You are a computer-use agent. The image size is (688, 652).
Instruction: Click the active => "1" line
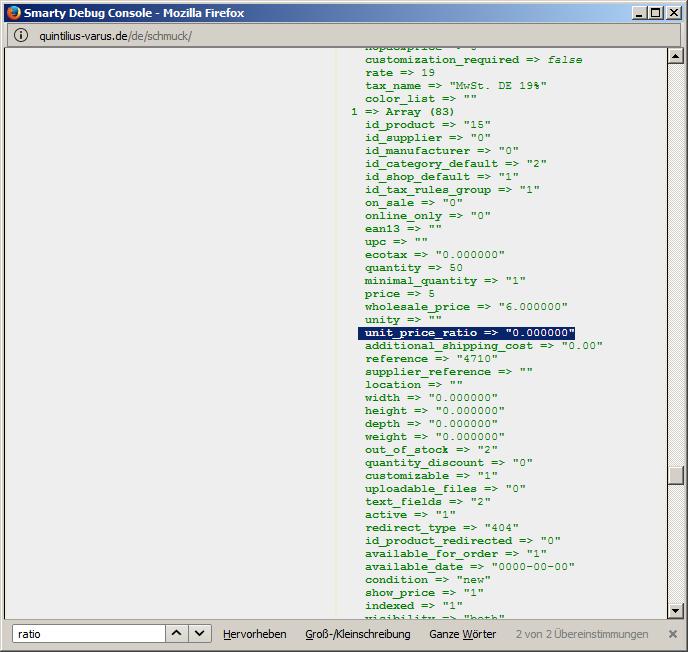[x=410, y=515]
